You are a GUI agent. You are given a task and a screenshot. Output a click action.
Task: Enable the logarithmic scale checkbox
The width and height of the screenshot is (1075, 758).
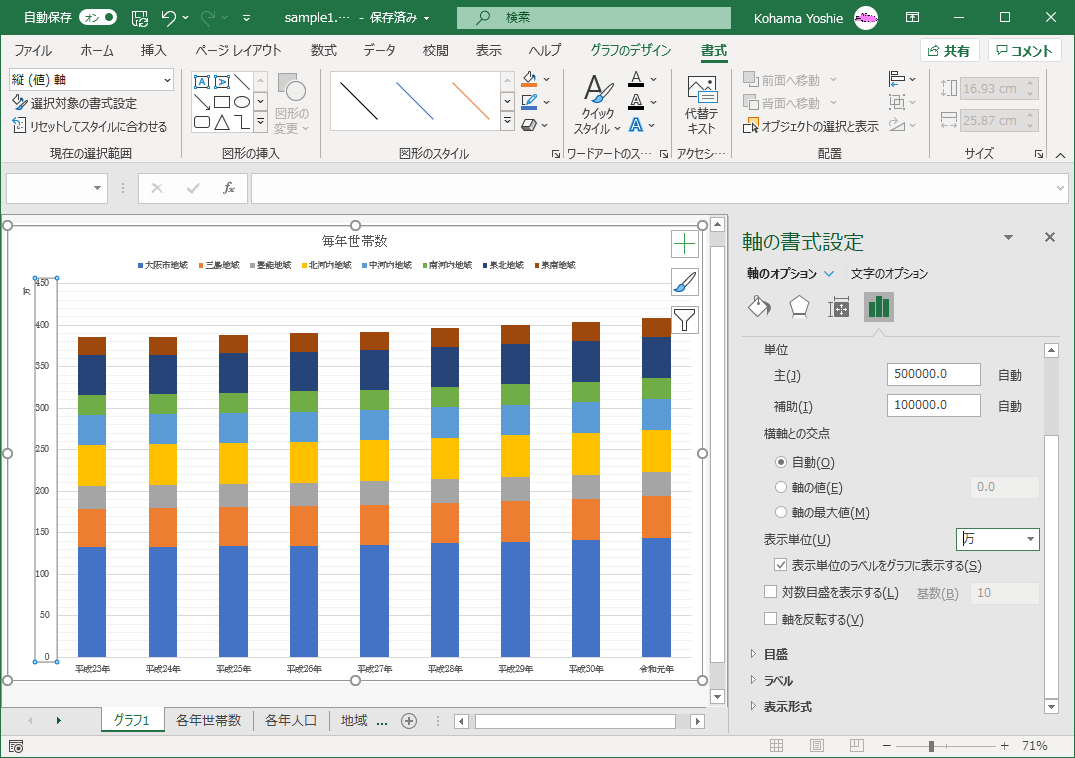click(770, 593)
